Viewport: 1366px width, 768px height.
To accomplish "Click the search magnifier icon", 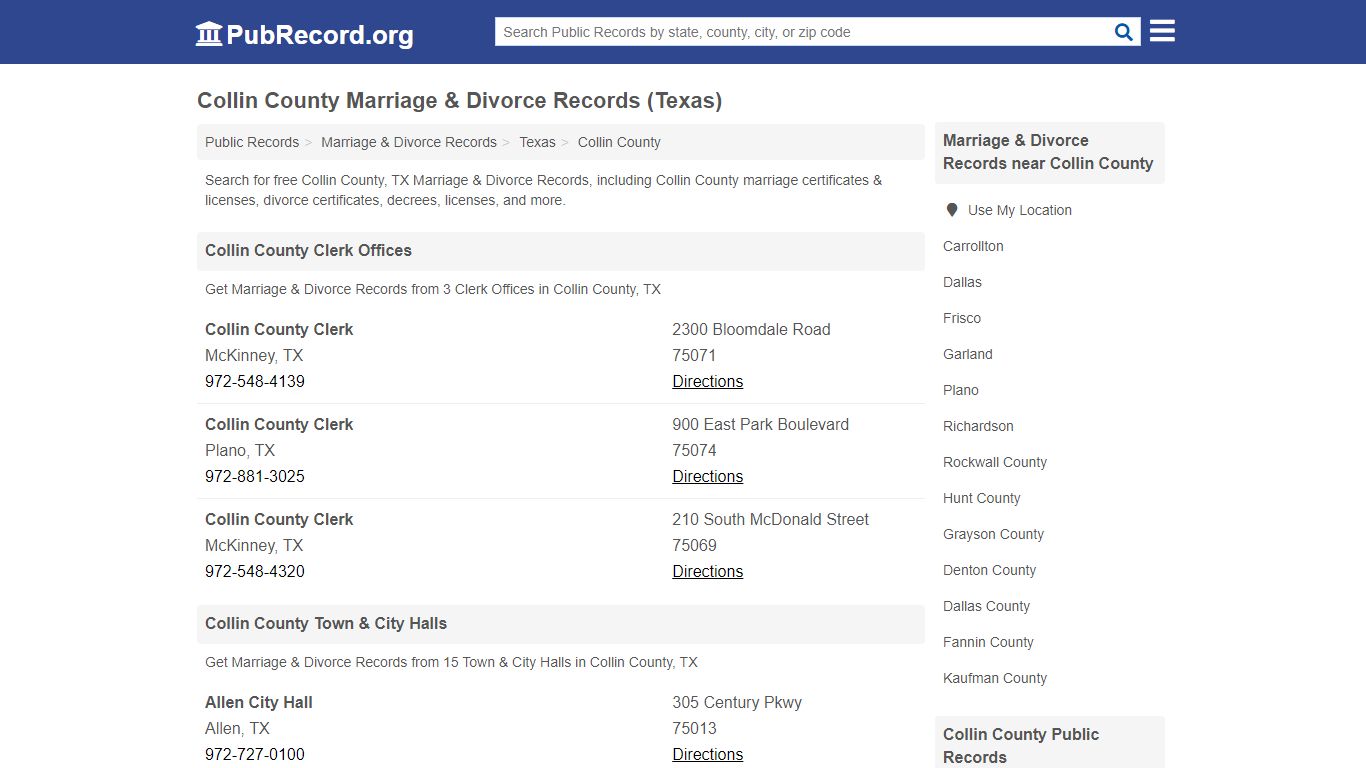I will pos(1124,32).
